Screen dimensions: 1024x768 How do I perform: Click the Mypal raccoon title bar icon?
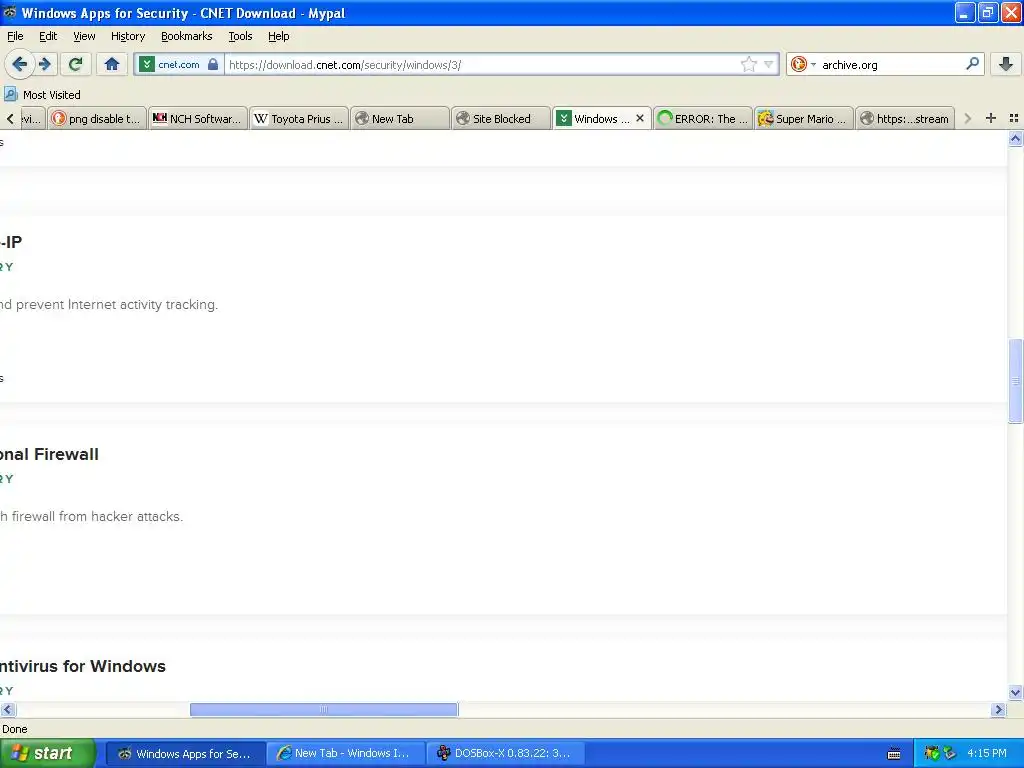pyautogui.click(x=10, y=12)
